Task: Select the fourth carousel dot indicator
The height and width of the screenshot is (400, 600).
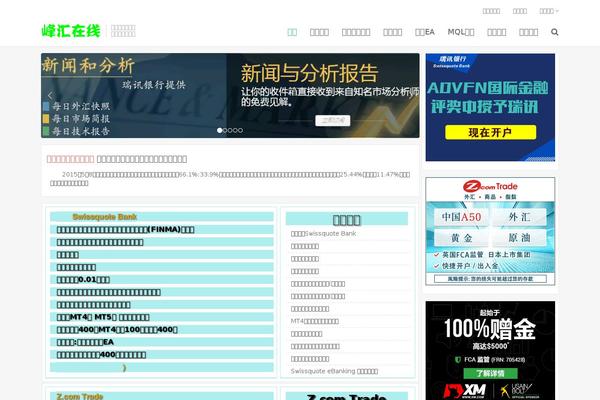Action: click(235, 131)
